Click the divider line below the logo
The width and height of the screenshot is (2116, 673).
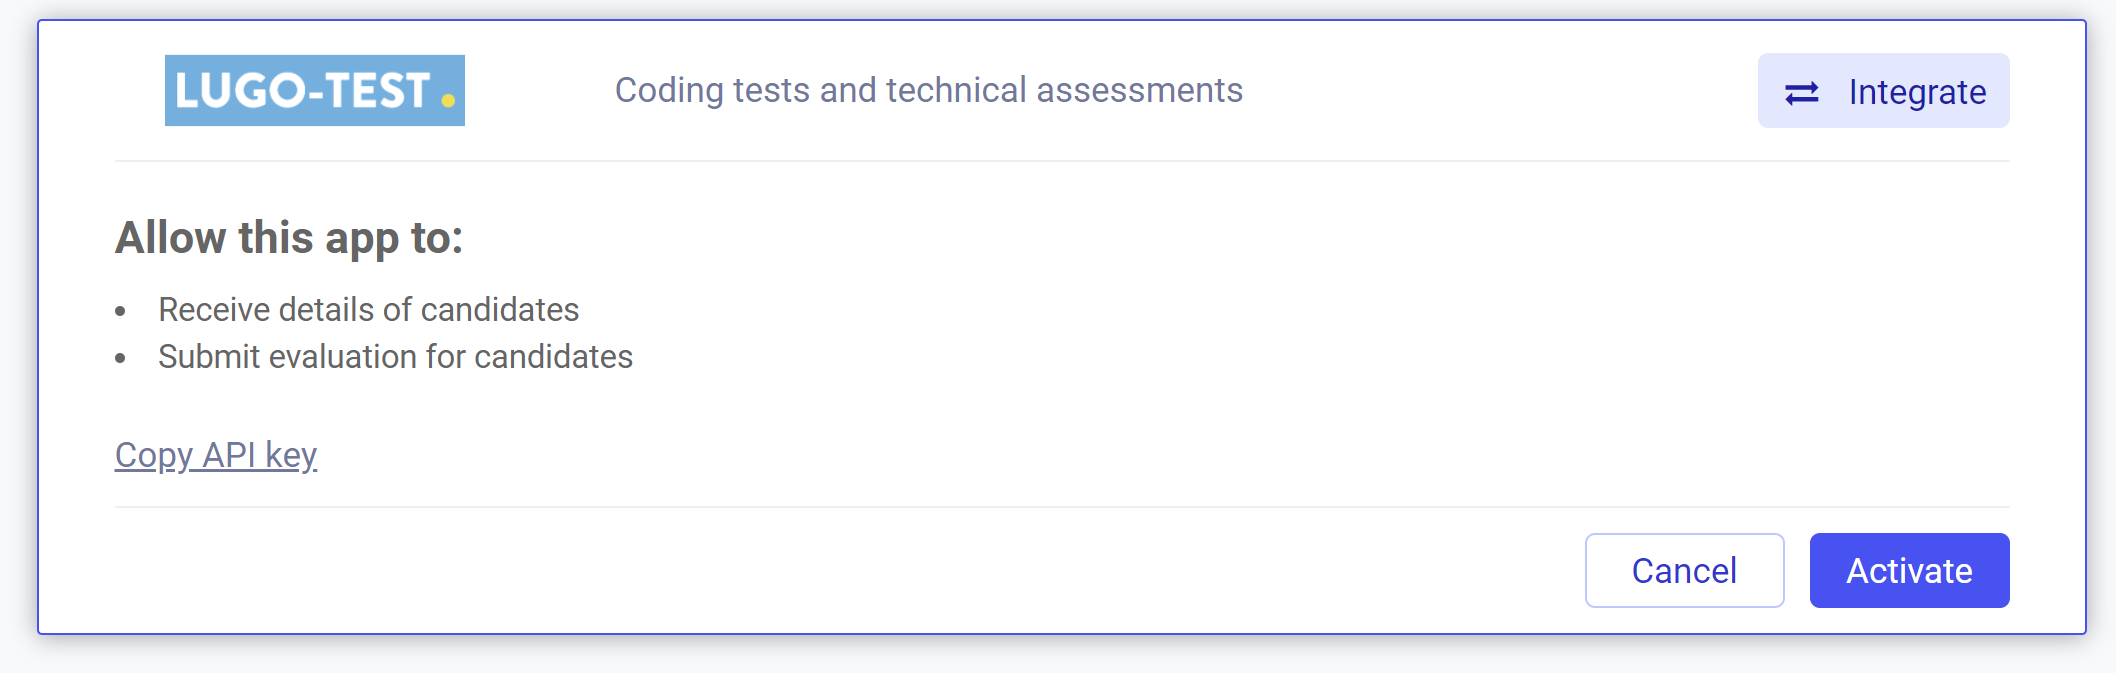[1062, 161]
